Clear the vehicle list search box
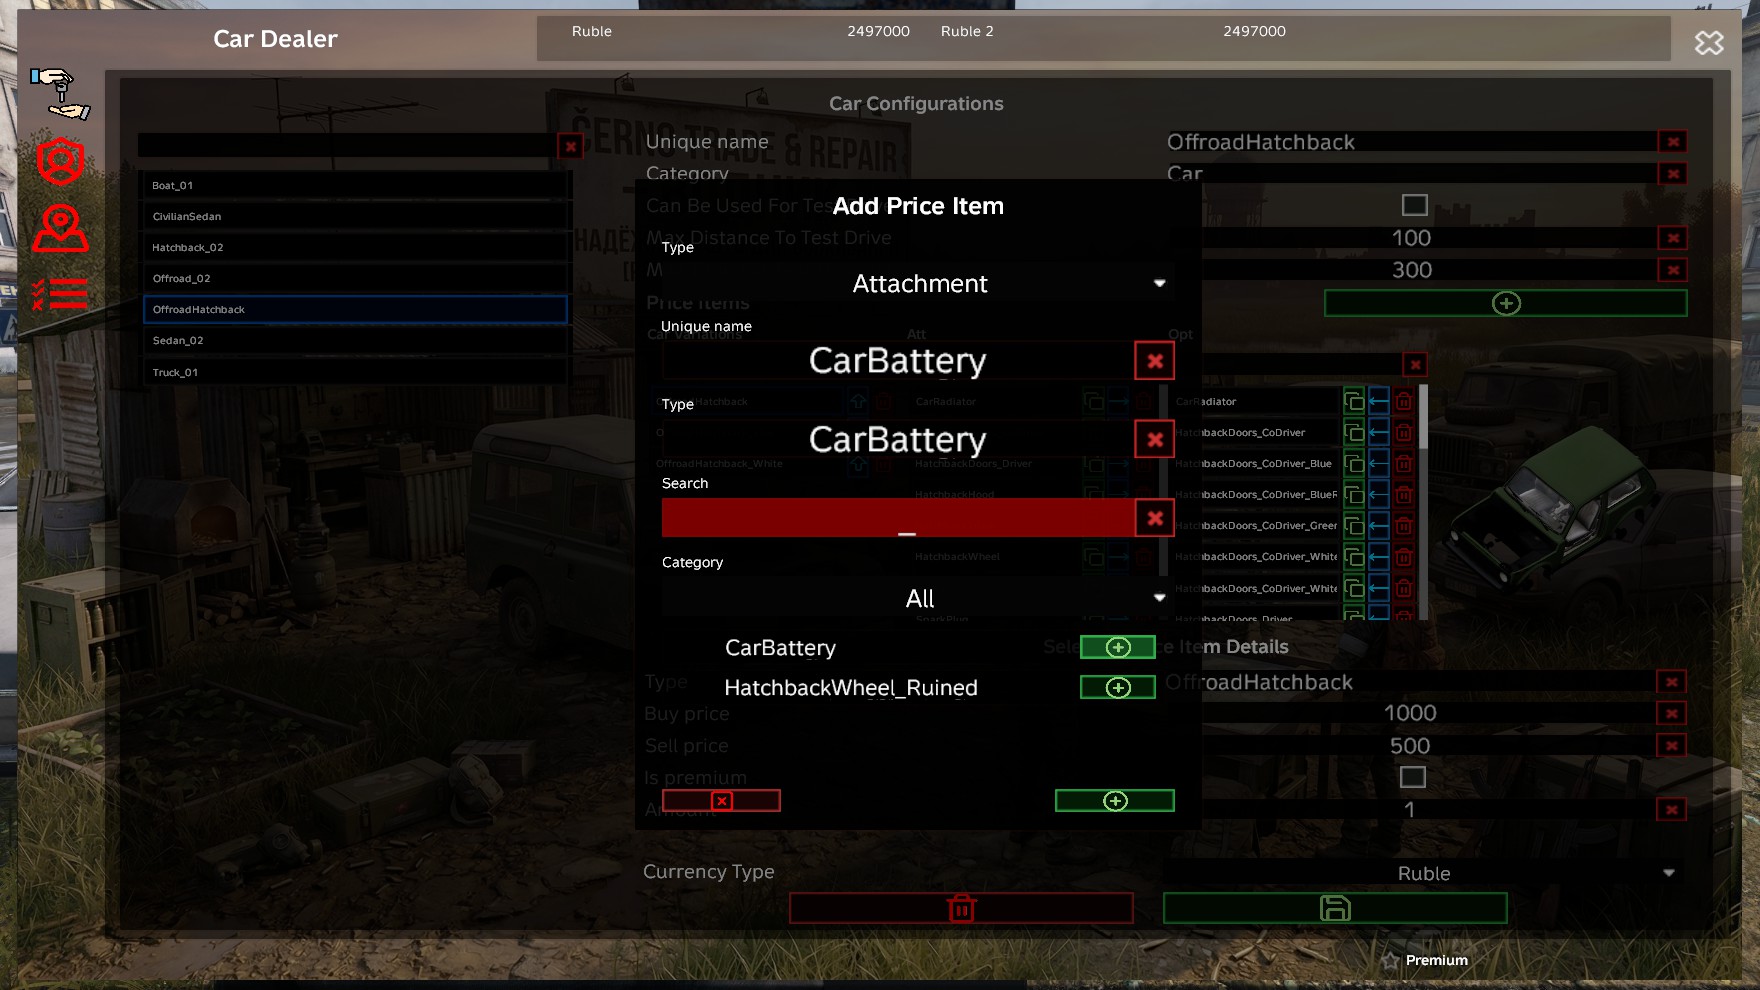 [570, 147]
